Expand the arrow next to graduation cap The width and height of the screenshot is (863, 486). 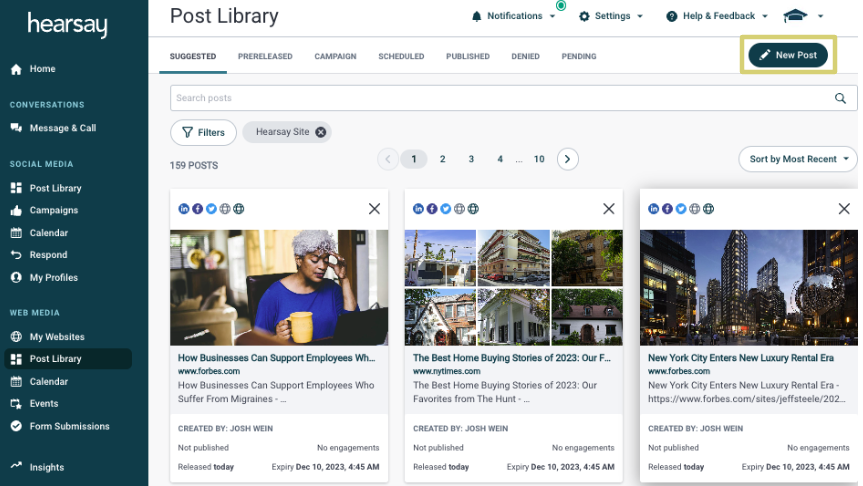coord(820,16)
